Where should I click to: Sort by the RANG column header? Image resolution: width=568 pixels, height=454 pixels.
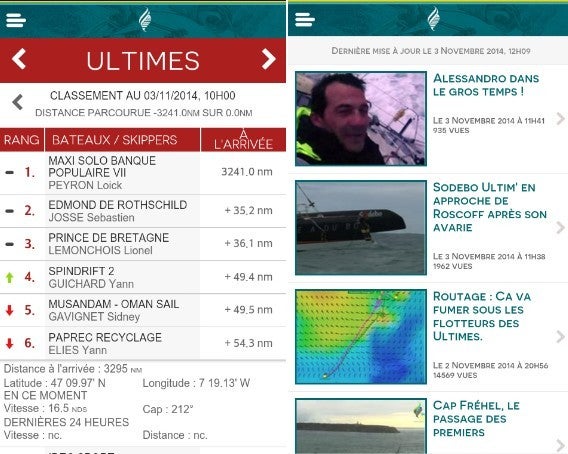[22, 140]
